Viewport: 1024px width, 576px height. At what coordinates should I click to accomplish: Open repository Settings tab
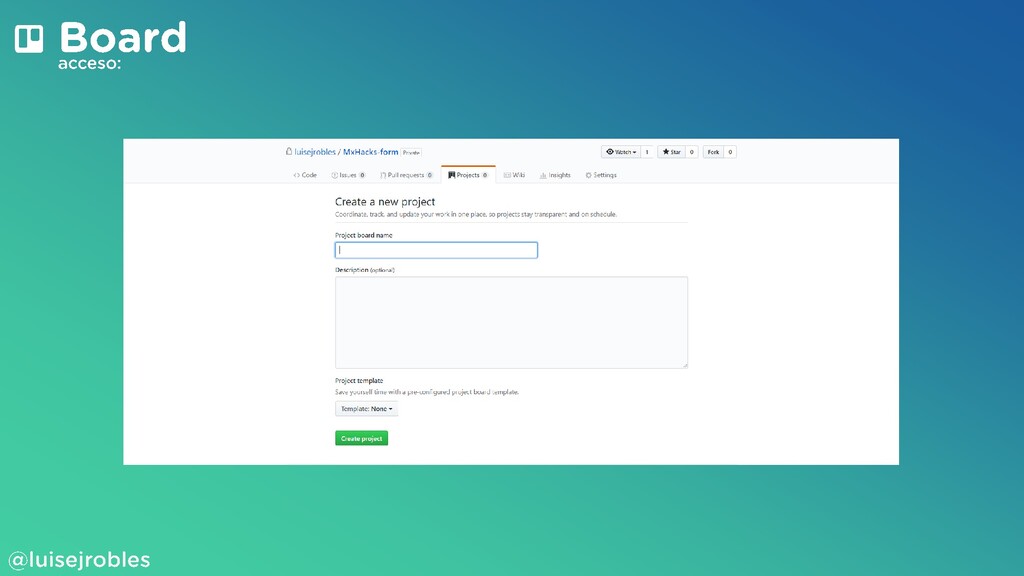pyautogui.click(x=601, y=175)
